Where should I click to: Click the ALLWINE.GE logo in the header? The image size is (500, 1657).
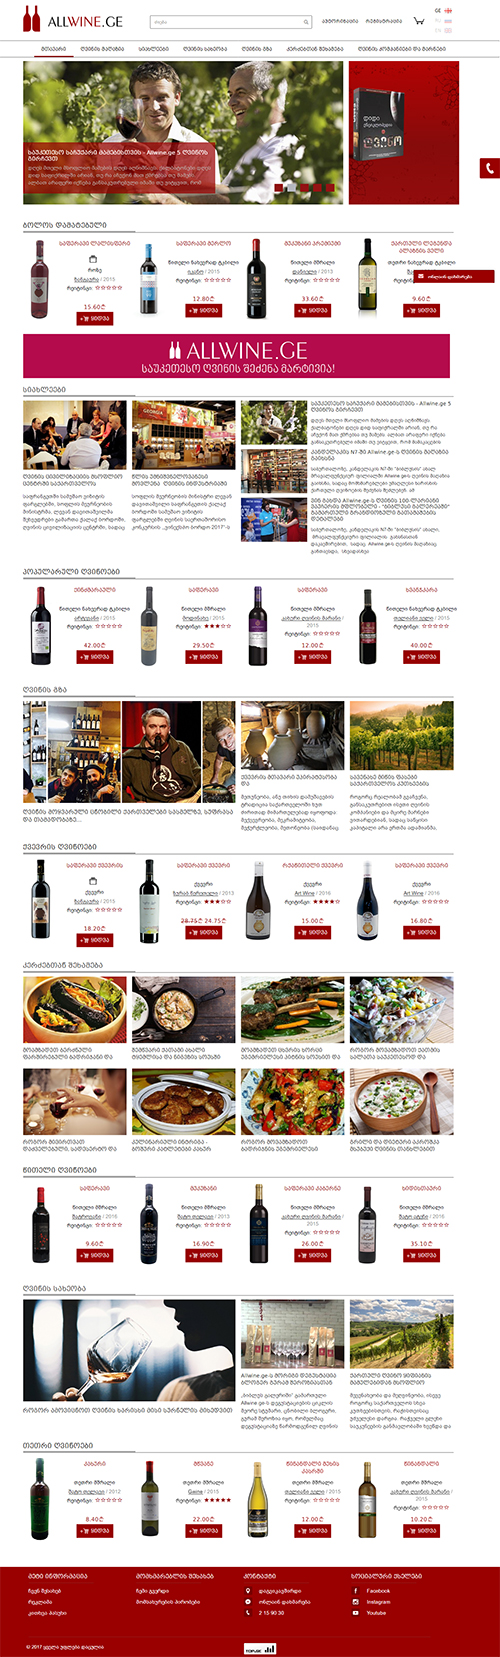74,20
